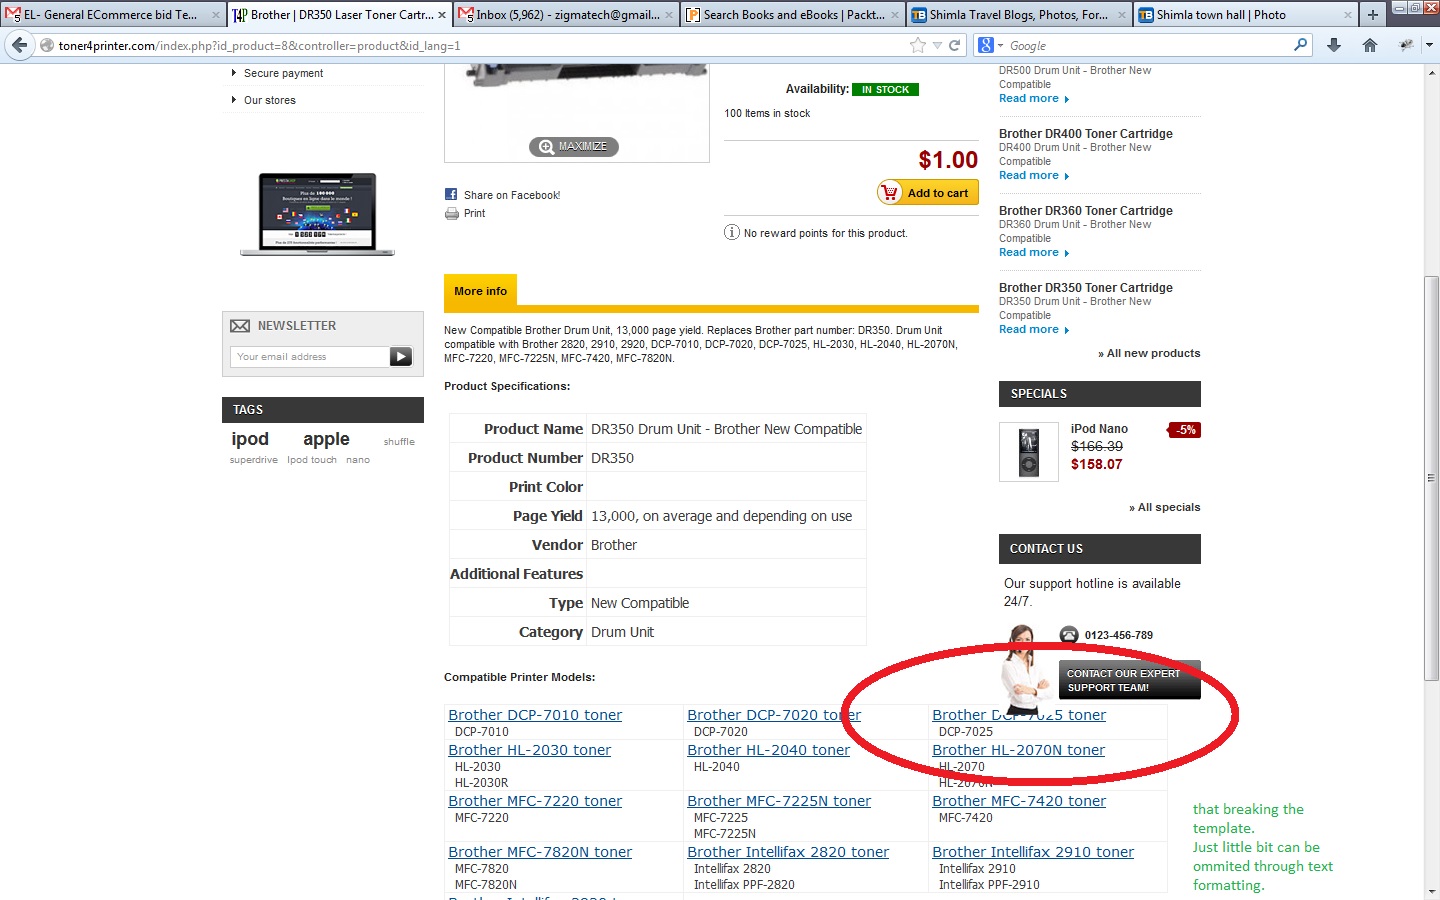
Task: Click All new products link
Action: [x=1149, y=353]
